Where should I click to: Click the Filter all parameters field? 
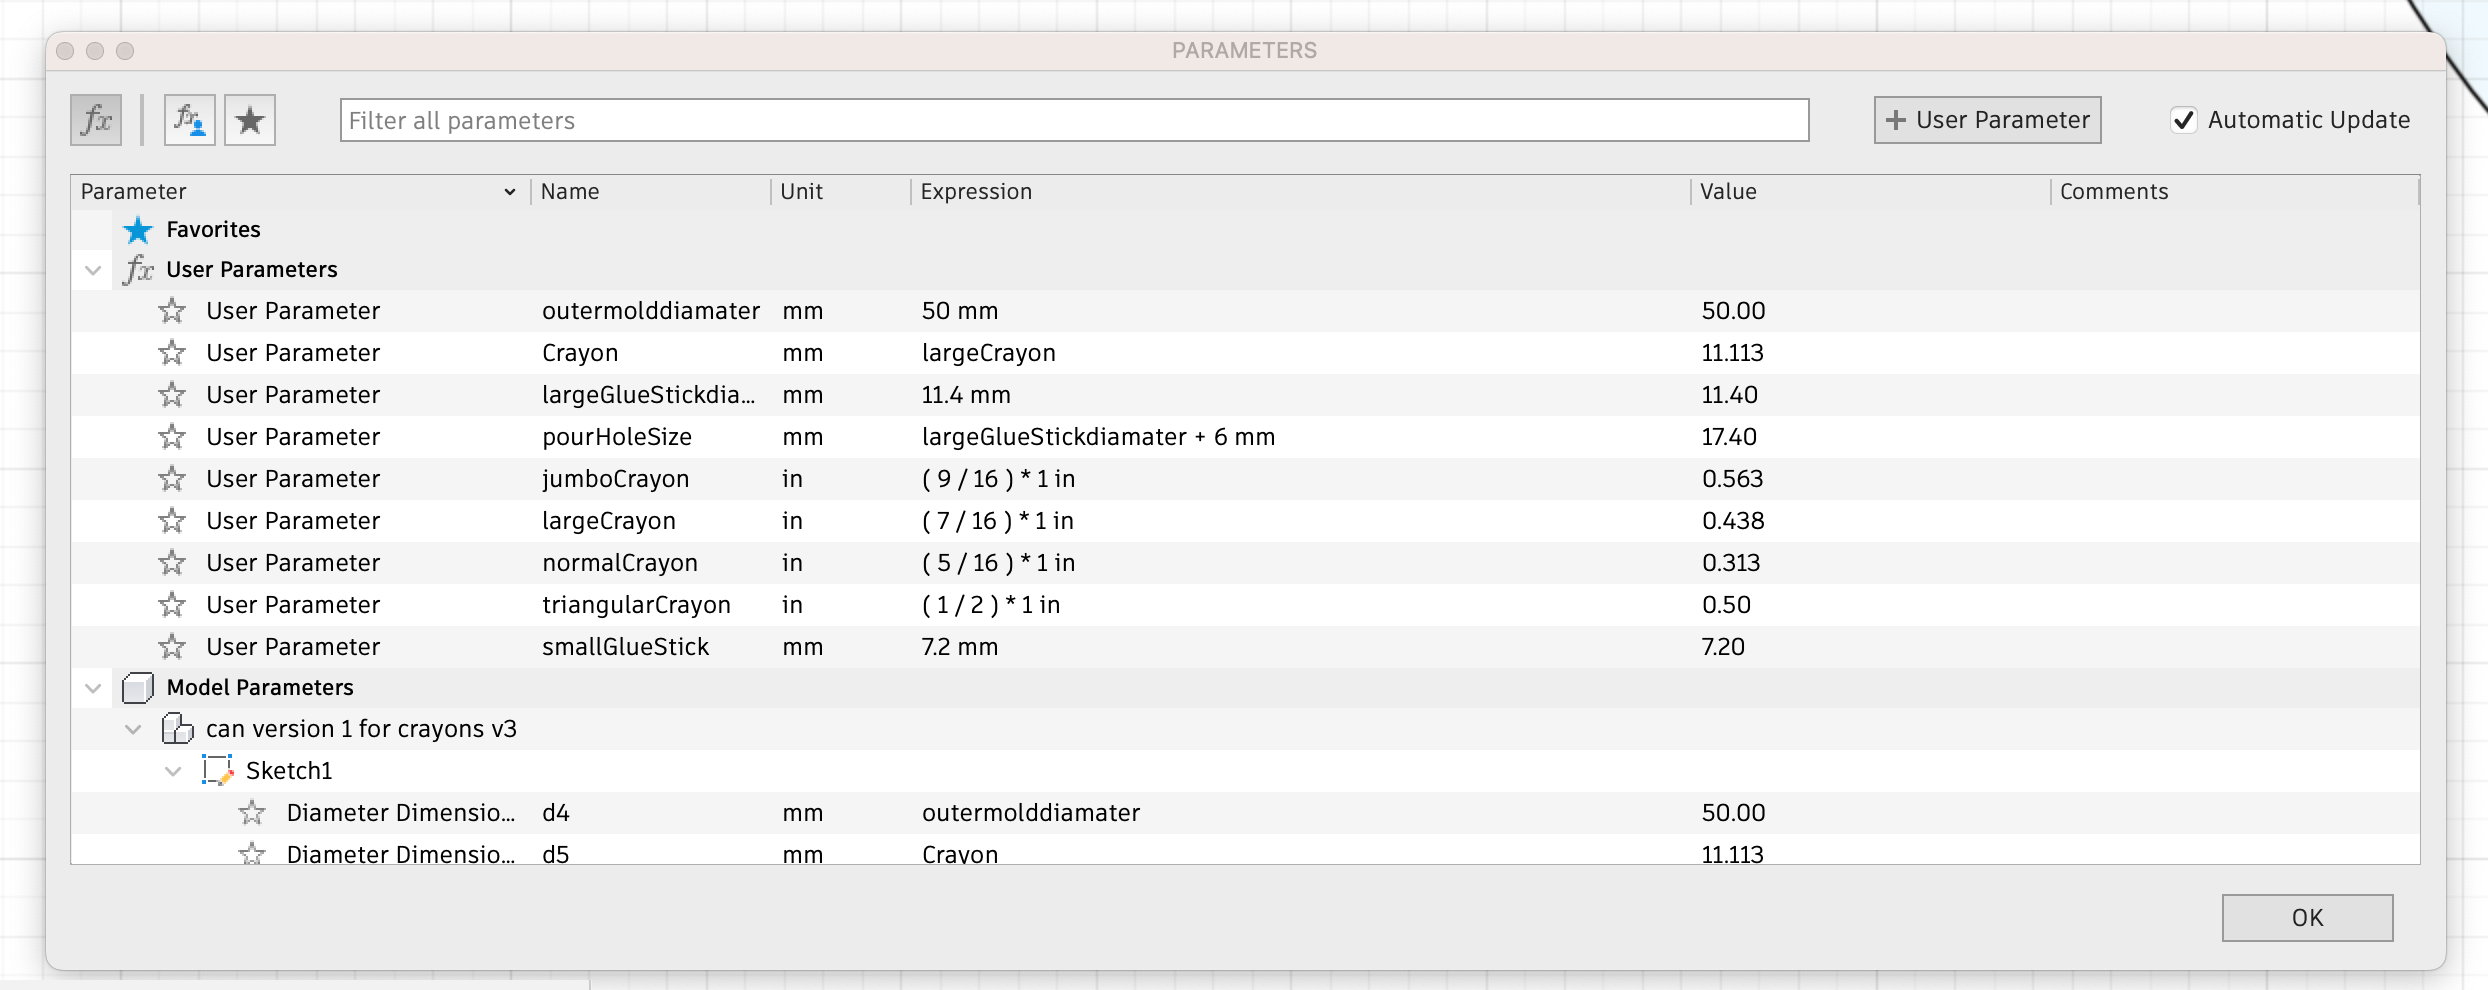pos(1073,120)
